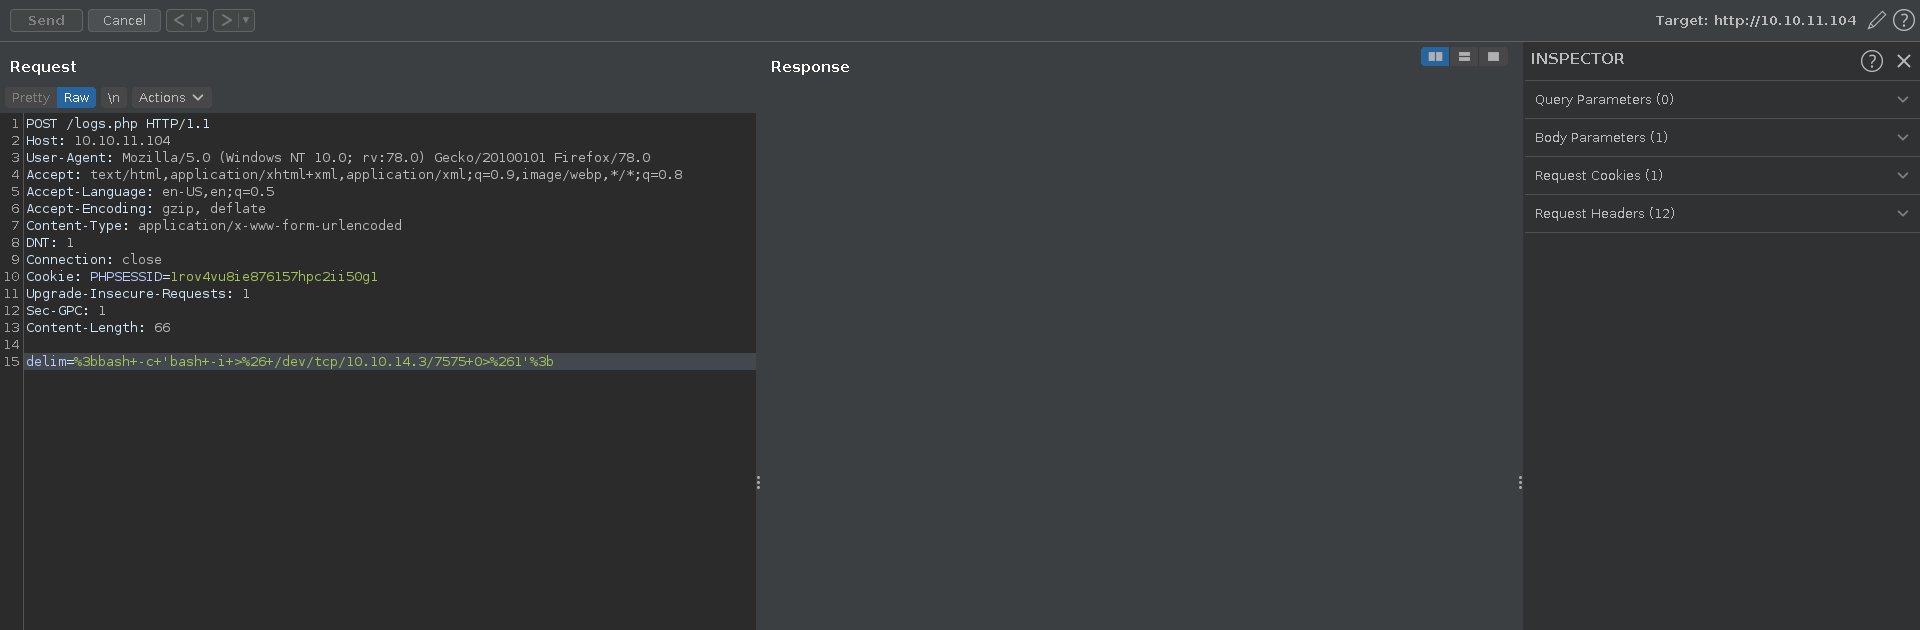Toggle the \n non-printable characters button
The image size is (1920, 630).
[113, 97]
